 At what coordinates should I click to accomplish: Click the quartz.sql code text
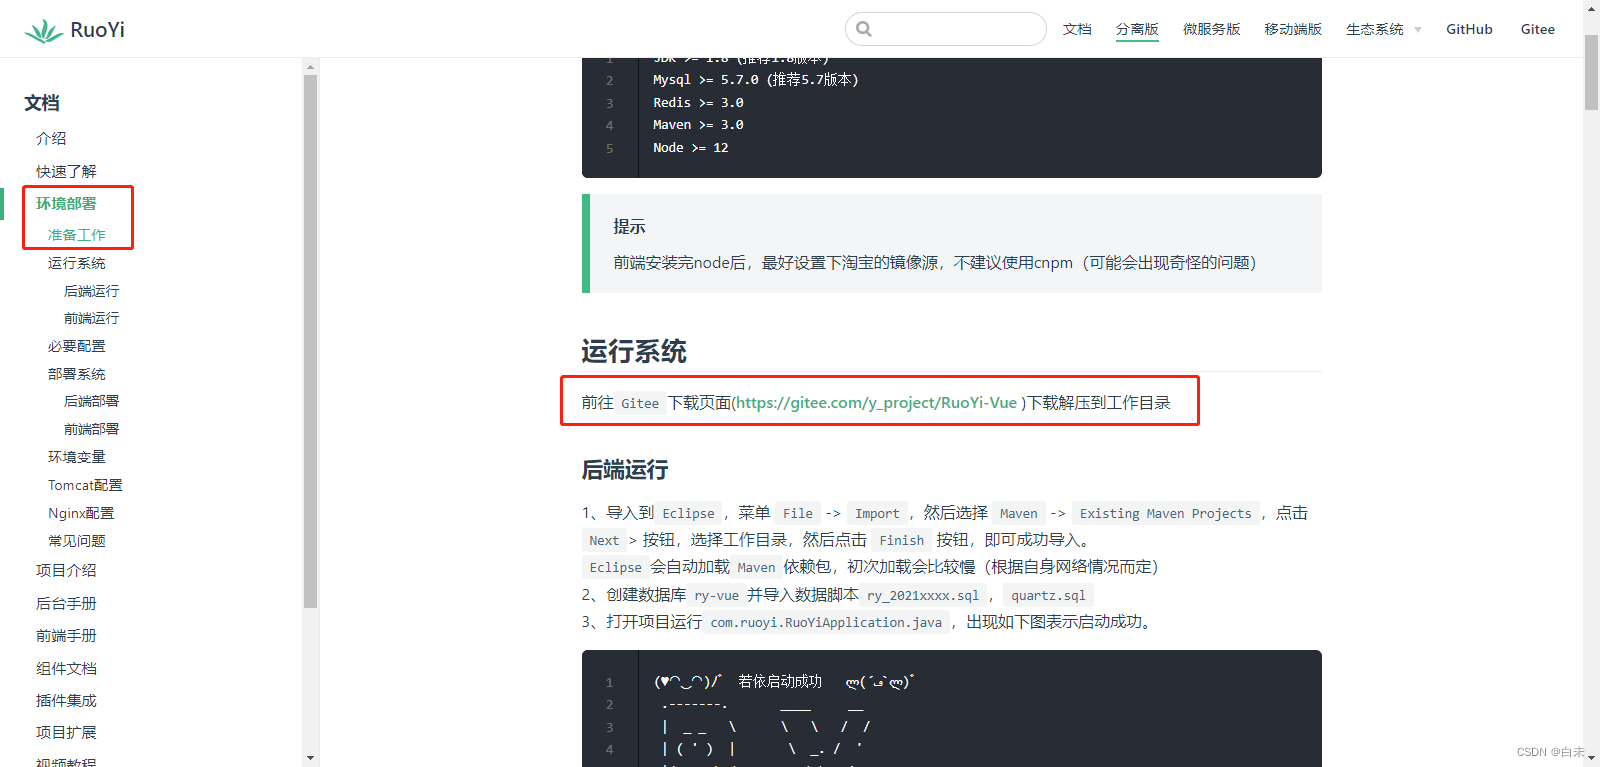[1048, 595]
